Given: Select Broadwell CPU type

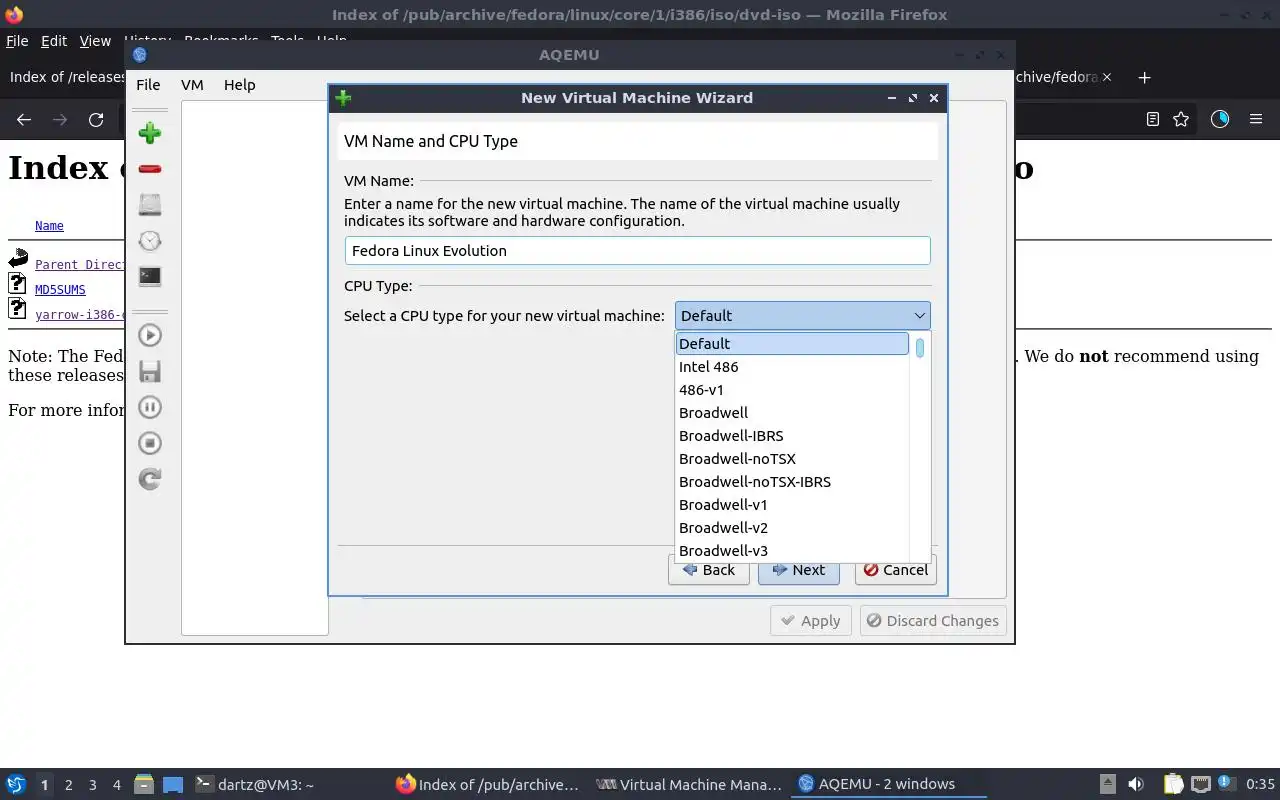Looking at the screenshot, I should tap(792, 412).
